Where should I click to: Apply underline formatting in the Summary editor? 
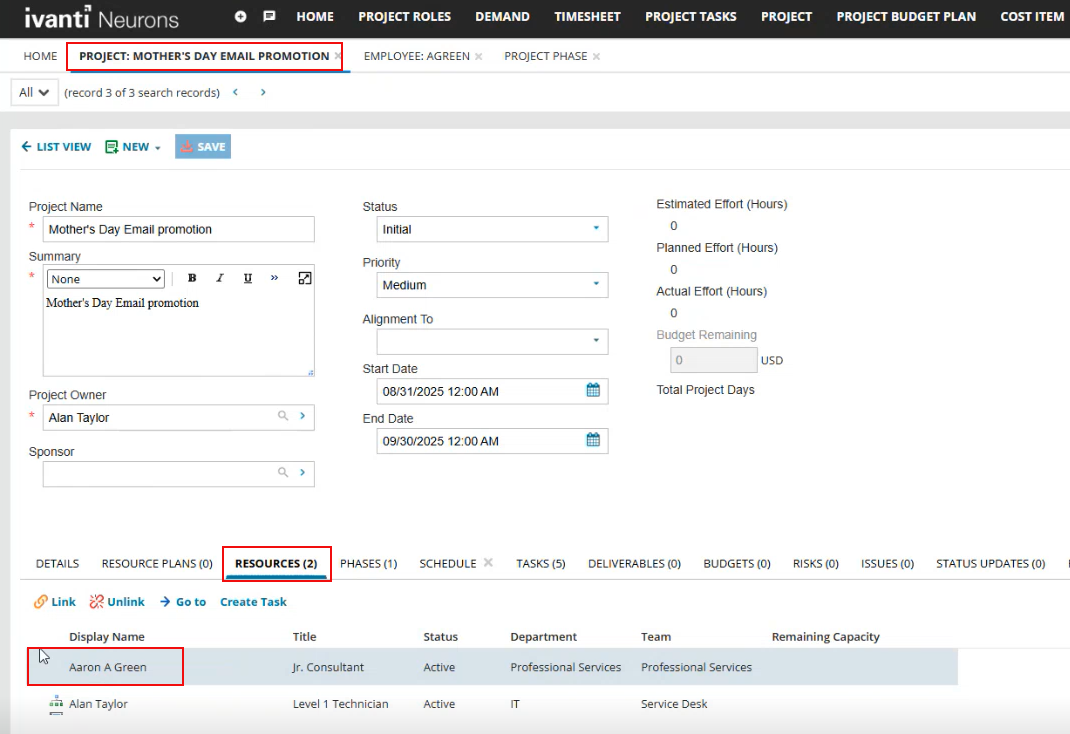tap(247, 278)
